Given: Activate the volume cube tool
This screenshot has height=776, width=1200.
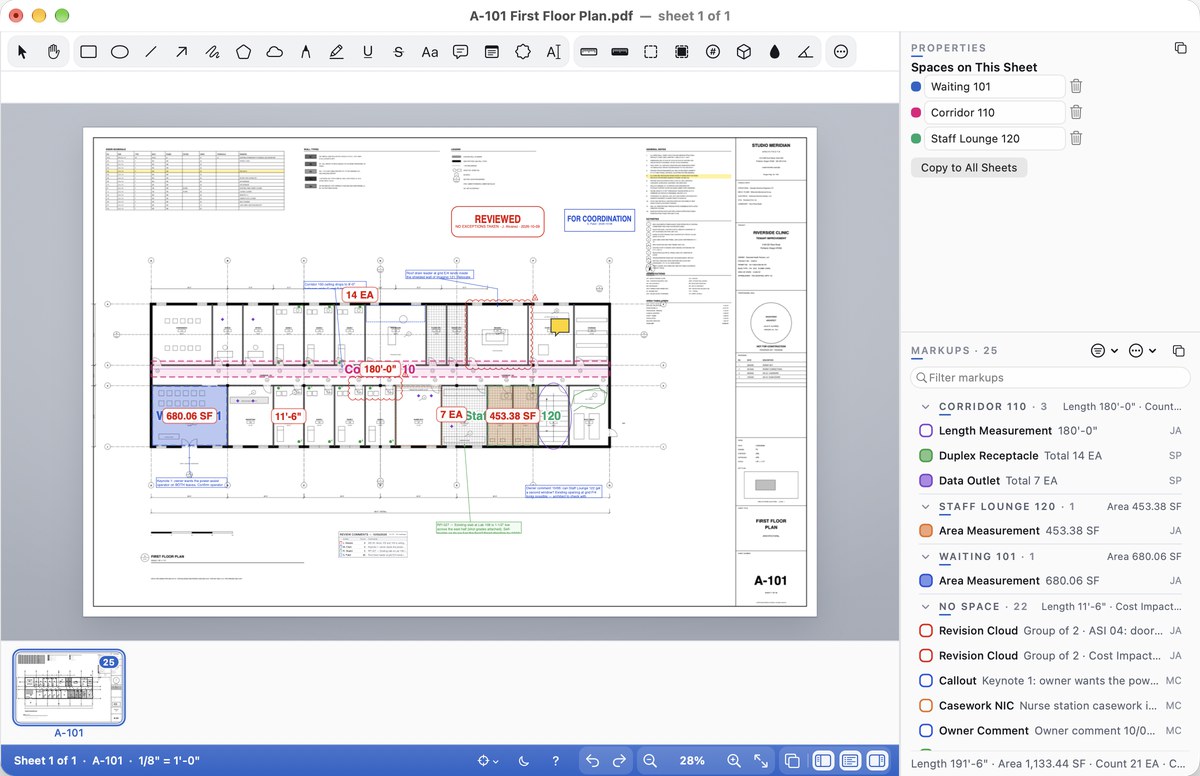Looking at the screenshot, I should [x=743, y=52].
